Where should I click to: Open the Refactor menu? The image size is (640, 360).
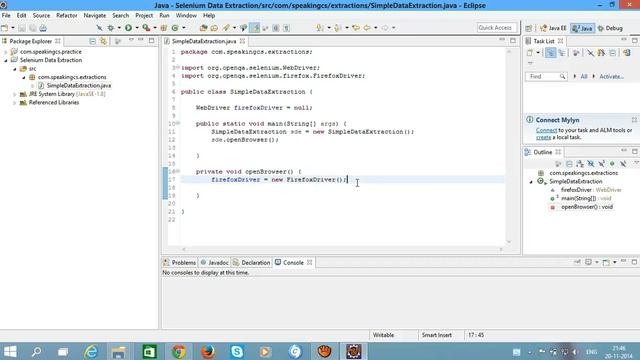point(67,15)
